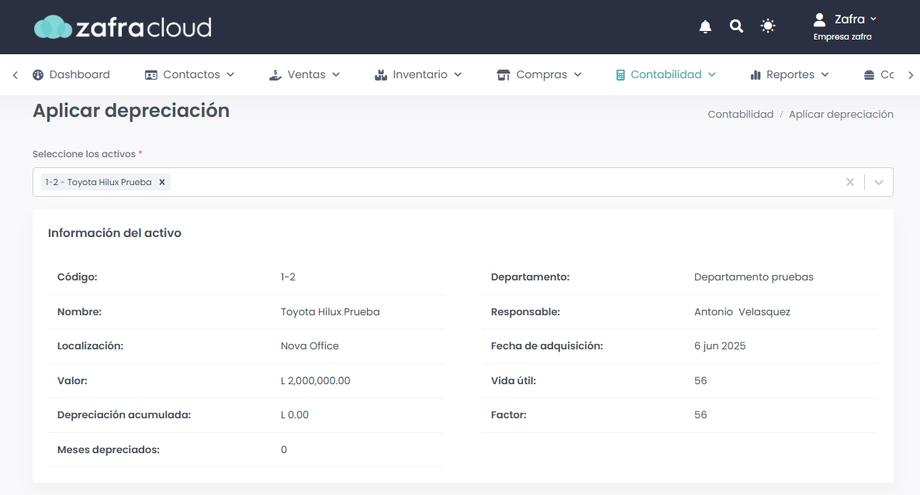Image resolution: width=920 pixels, height=495 pixels.
Task: Expand the Reportes menu
Action: [790, 75]
